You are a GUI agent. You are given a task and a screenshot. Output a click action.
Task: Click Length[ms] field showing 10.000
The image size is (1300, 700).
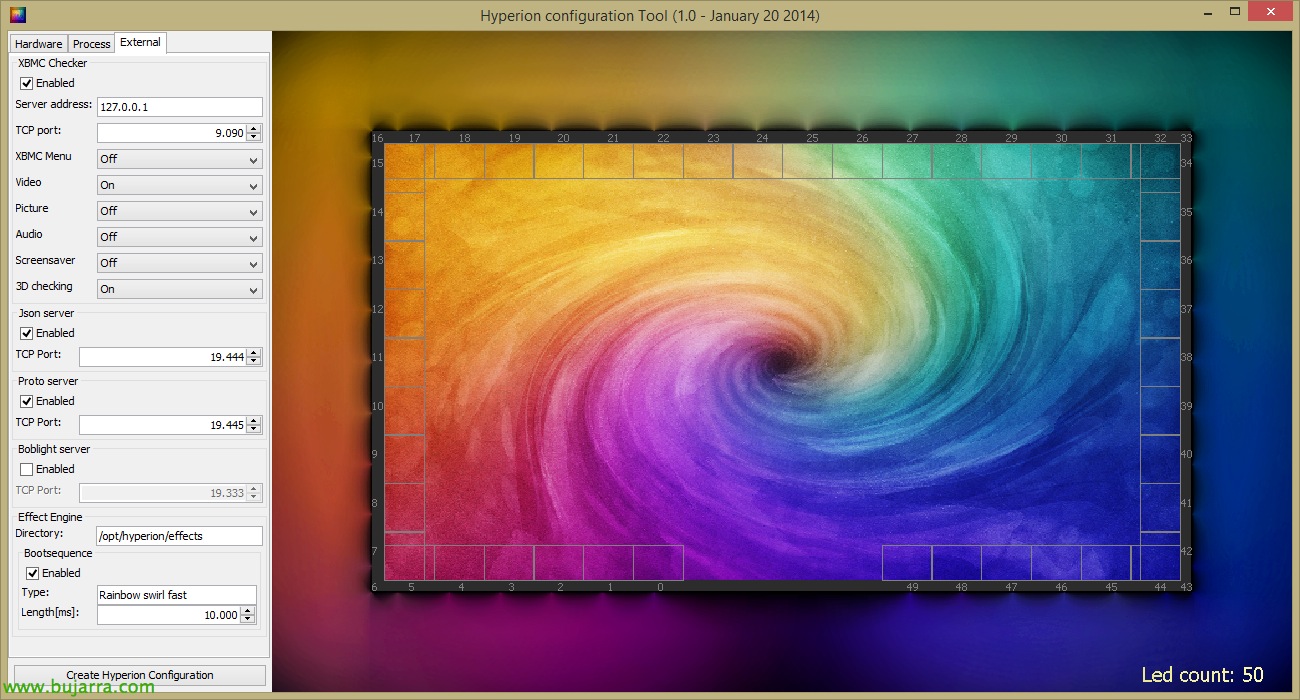(x=169, y=615)
